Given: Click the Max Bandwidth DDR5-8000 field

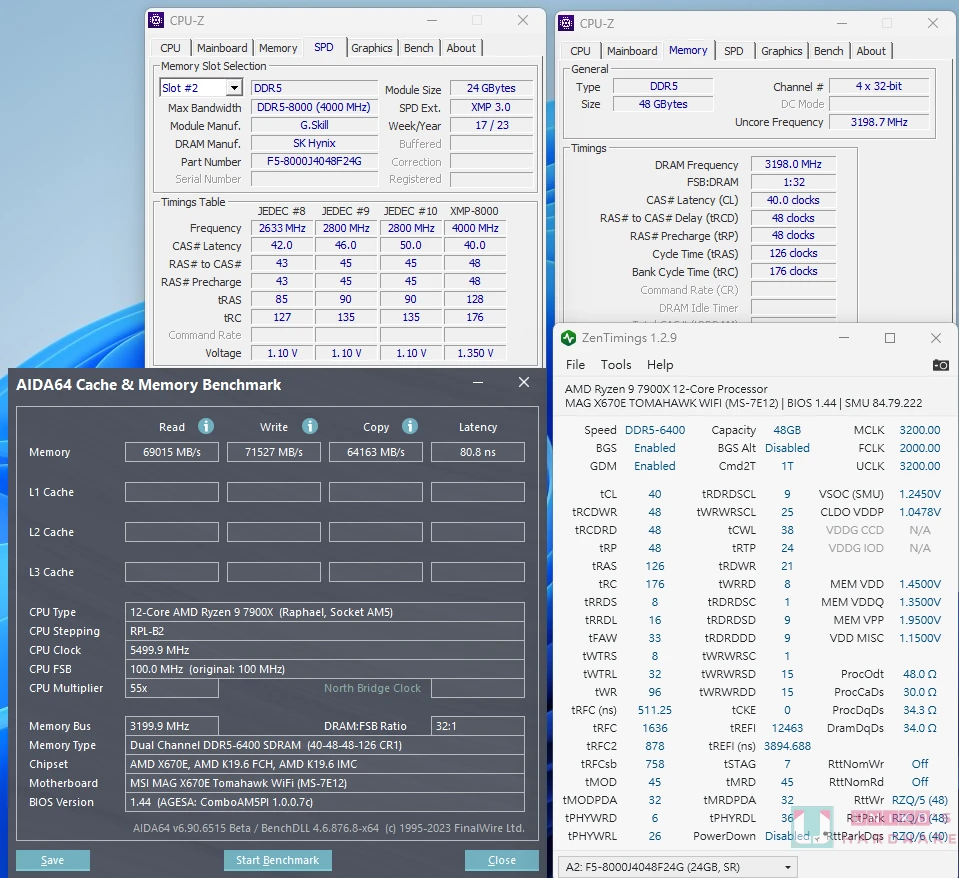Looking at the screenshot, I should [x=314, y=107].
